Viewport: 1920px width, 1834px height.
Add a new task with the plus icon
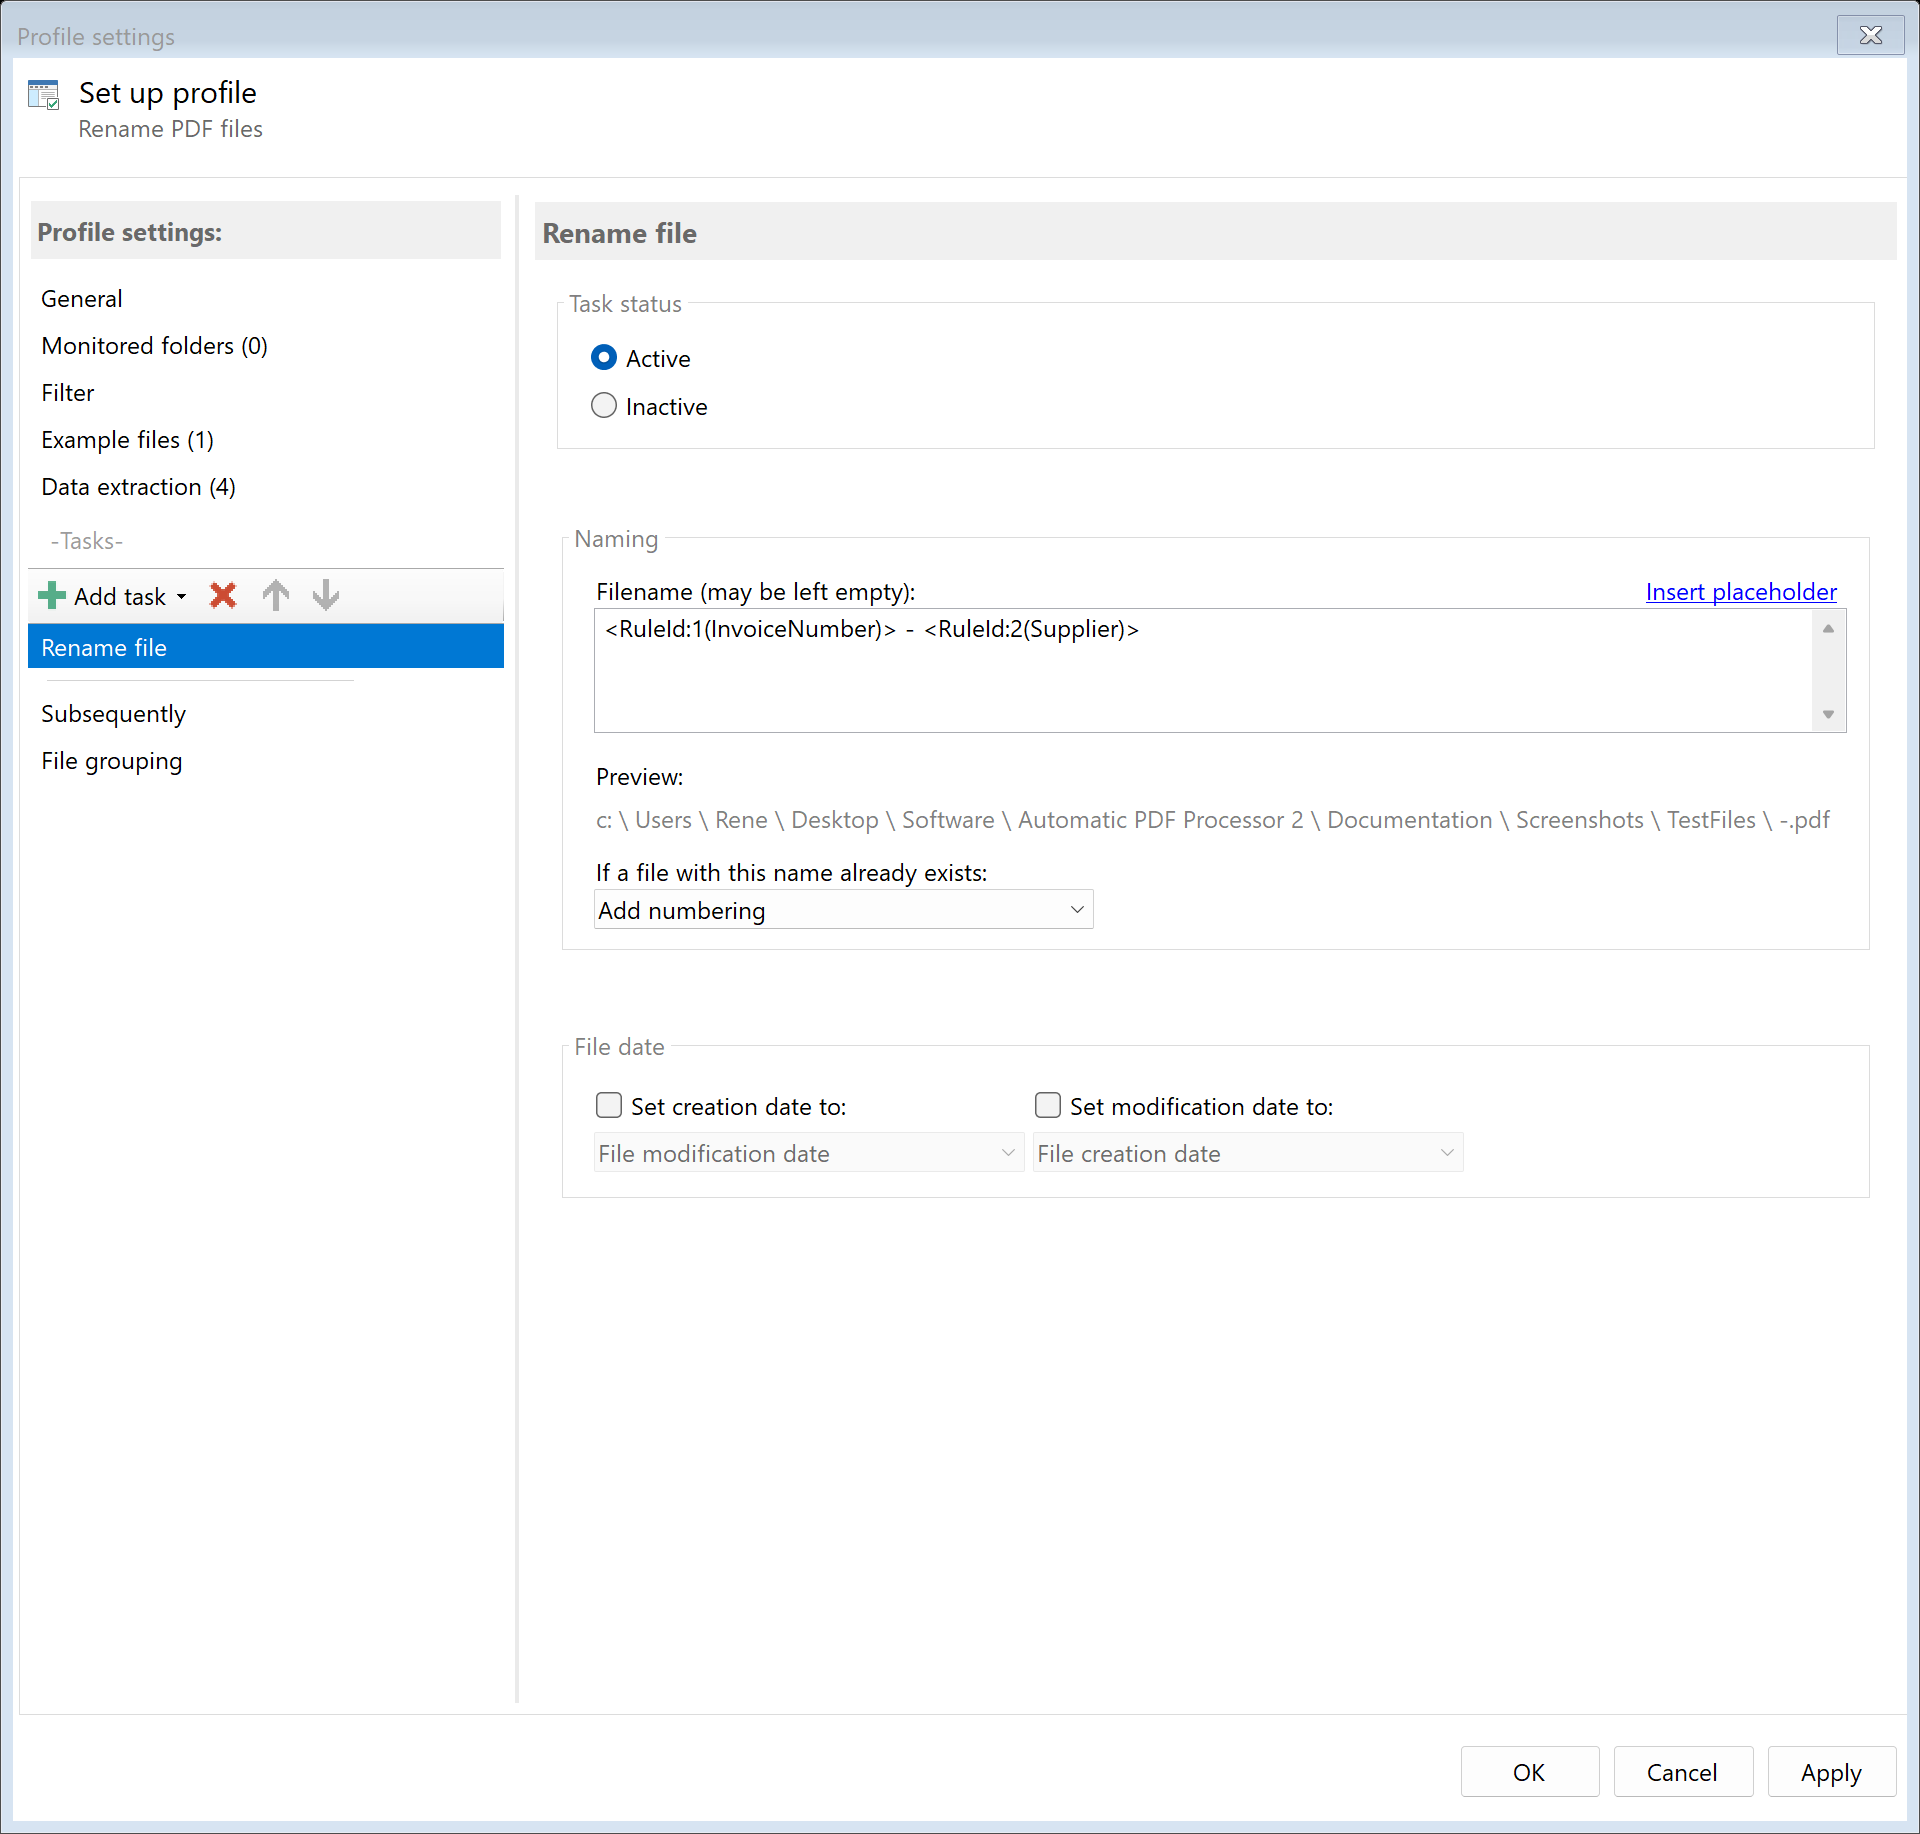pos(51,596)
